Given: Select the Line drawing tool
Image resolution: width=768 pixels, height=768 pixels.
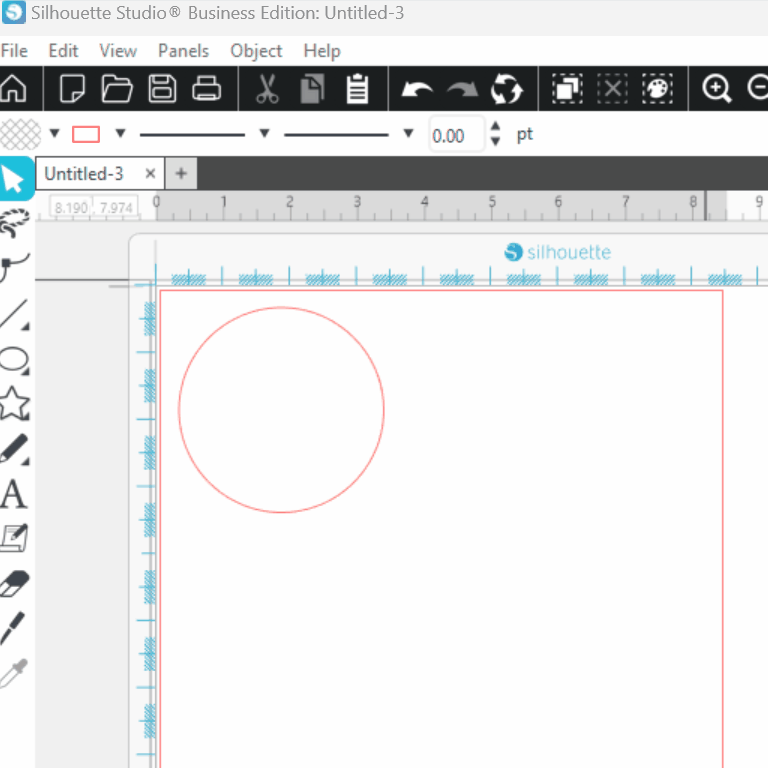Looking at the screenshot, I should pos(15,313).
